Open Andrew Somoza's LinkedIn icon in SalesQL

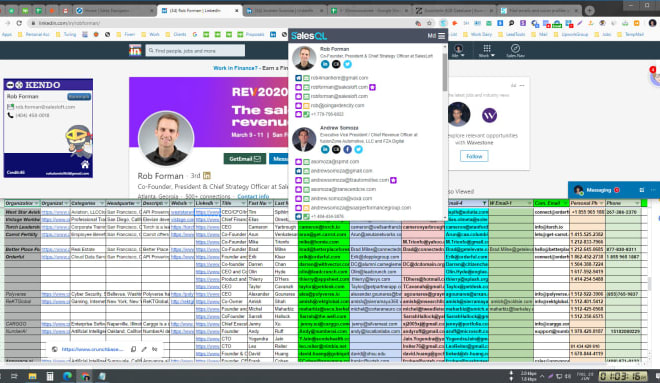(x=325, y=149)
